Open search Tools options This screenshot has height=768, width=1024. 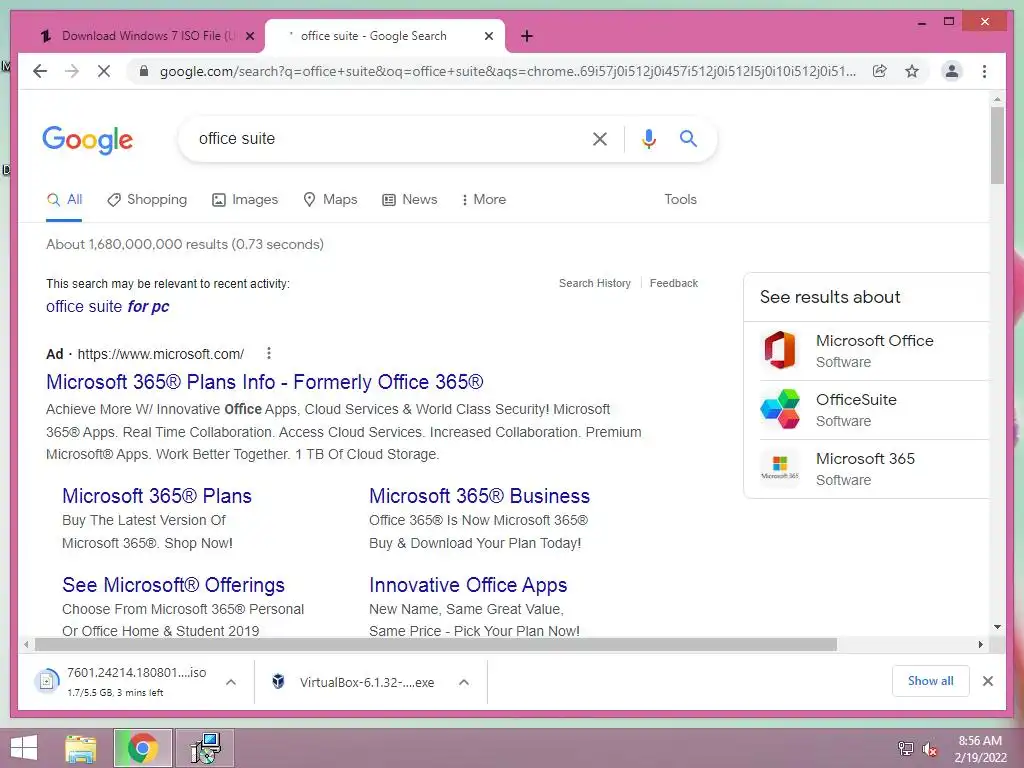680,199
